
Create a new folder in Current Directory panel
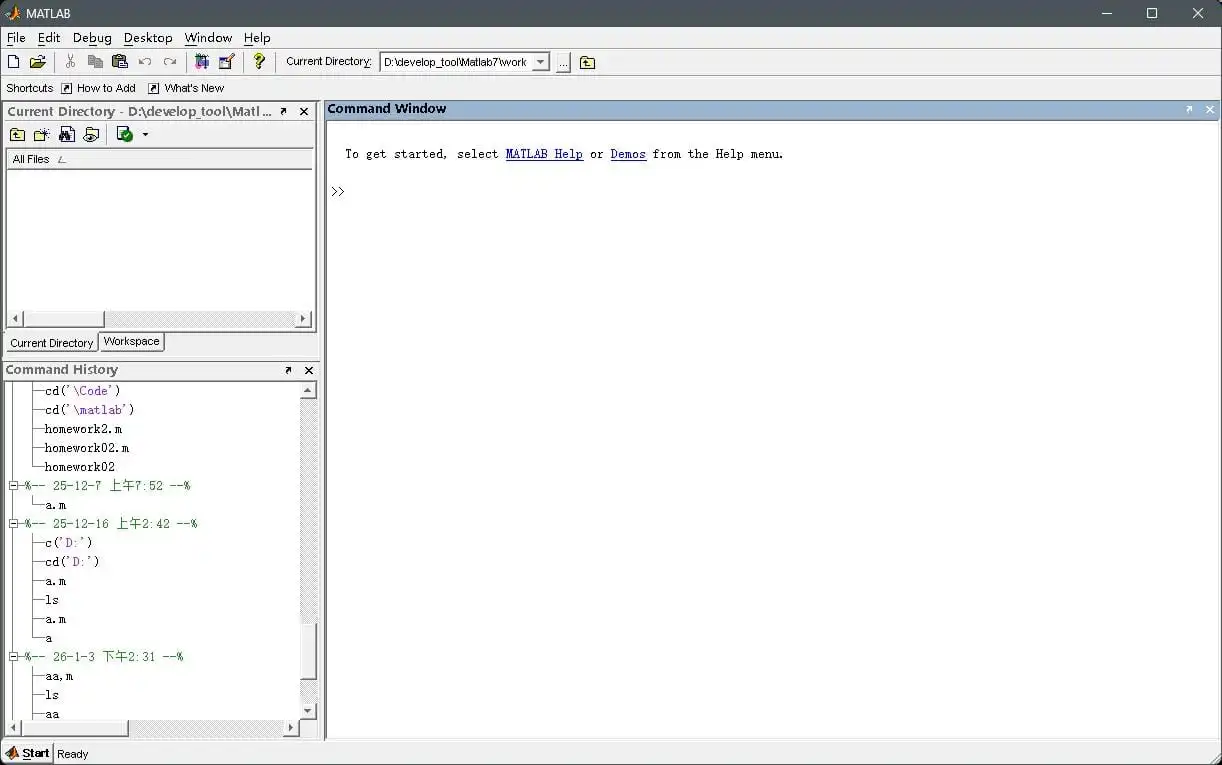click(x=41, y=135)
